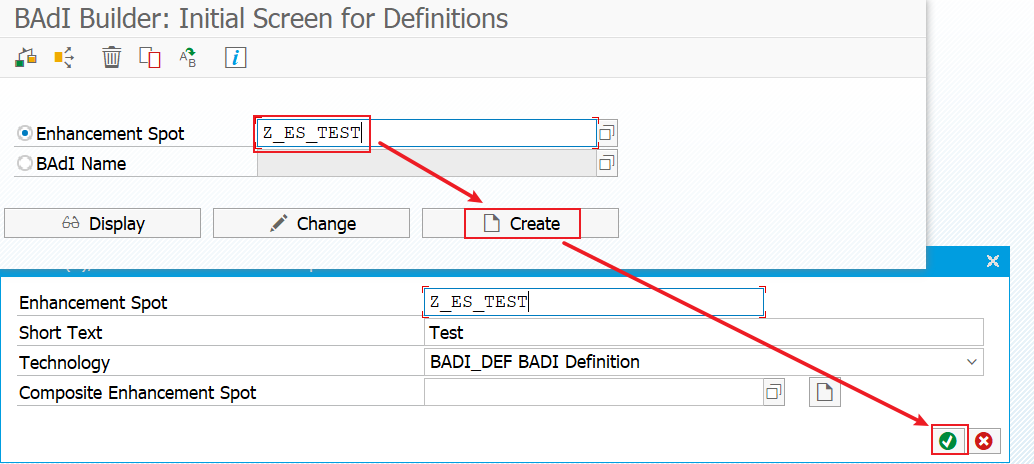1034x464 pixels.
Task: Open value help beside BAdI Name field
Action: [607, 163]
